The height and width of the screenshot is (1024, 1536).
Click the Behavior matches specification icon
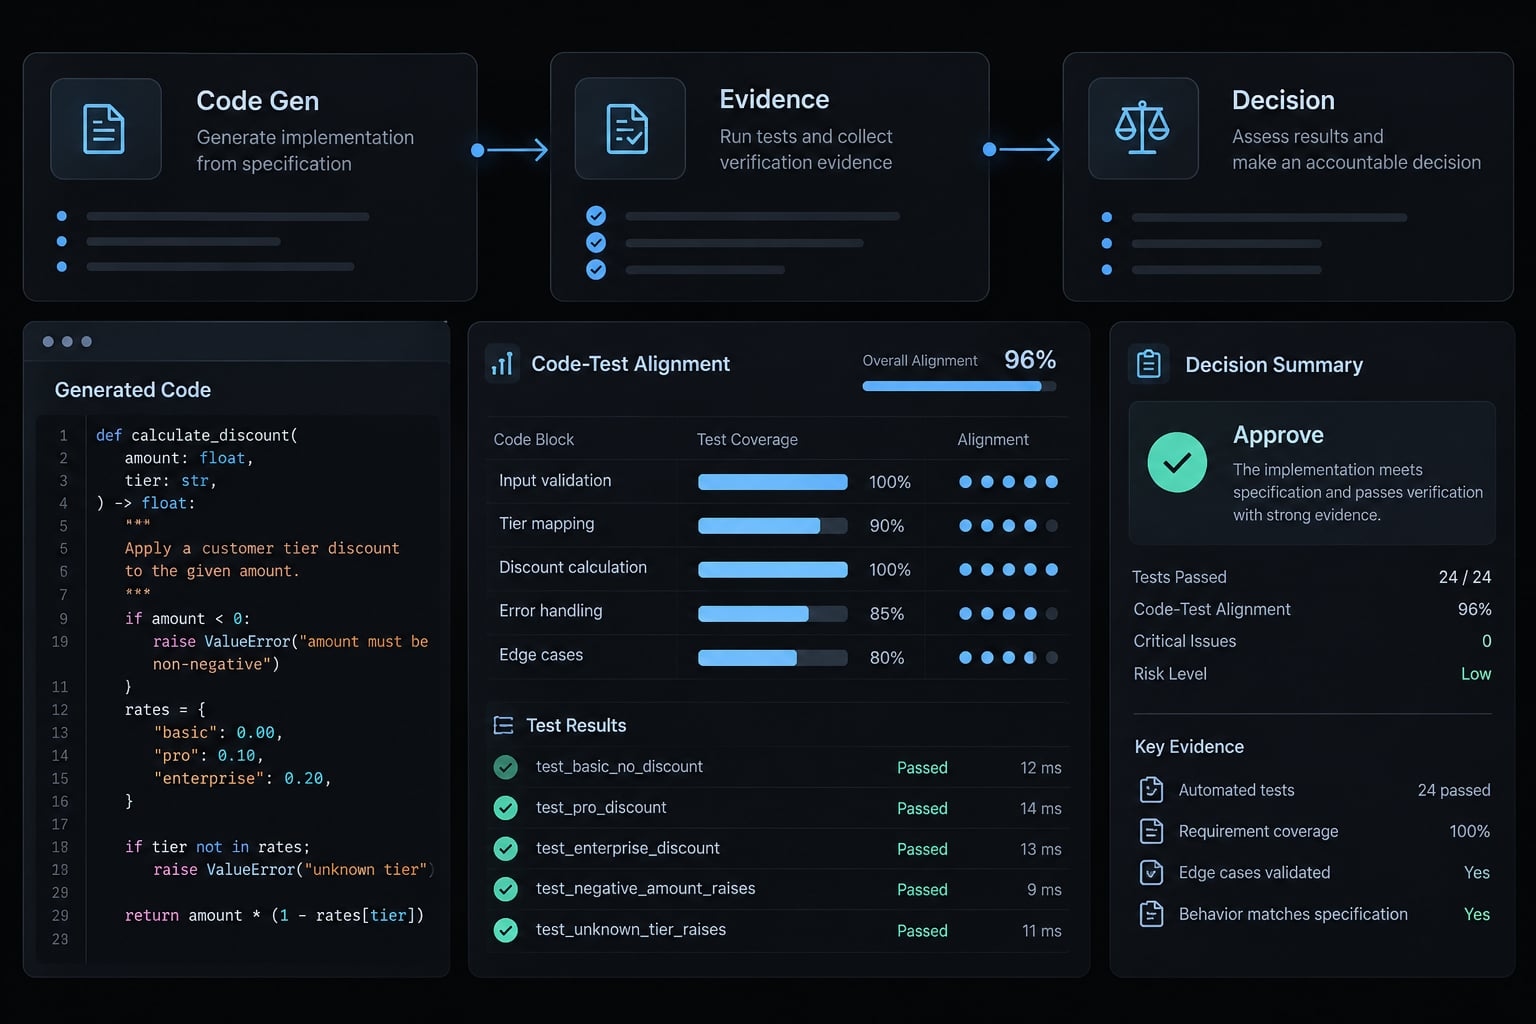point(1151,914)
